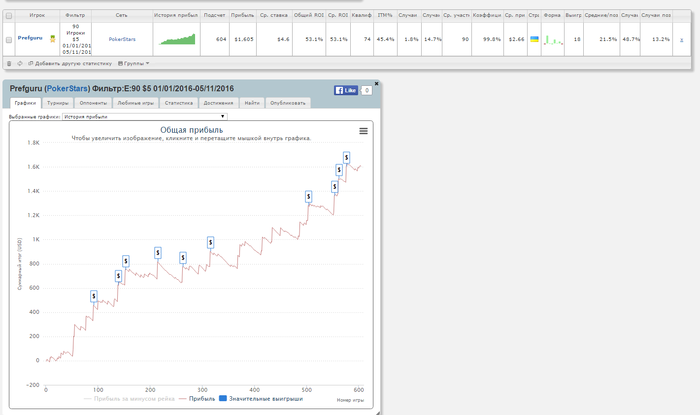Click the $ marker just above the 1K gridline
This screenshot has height=415, width=700.
[x=210, y=242]
